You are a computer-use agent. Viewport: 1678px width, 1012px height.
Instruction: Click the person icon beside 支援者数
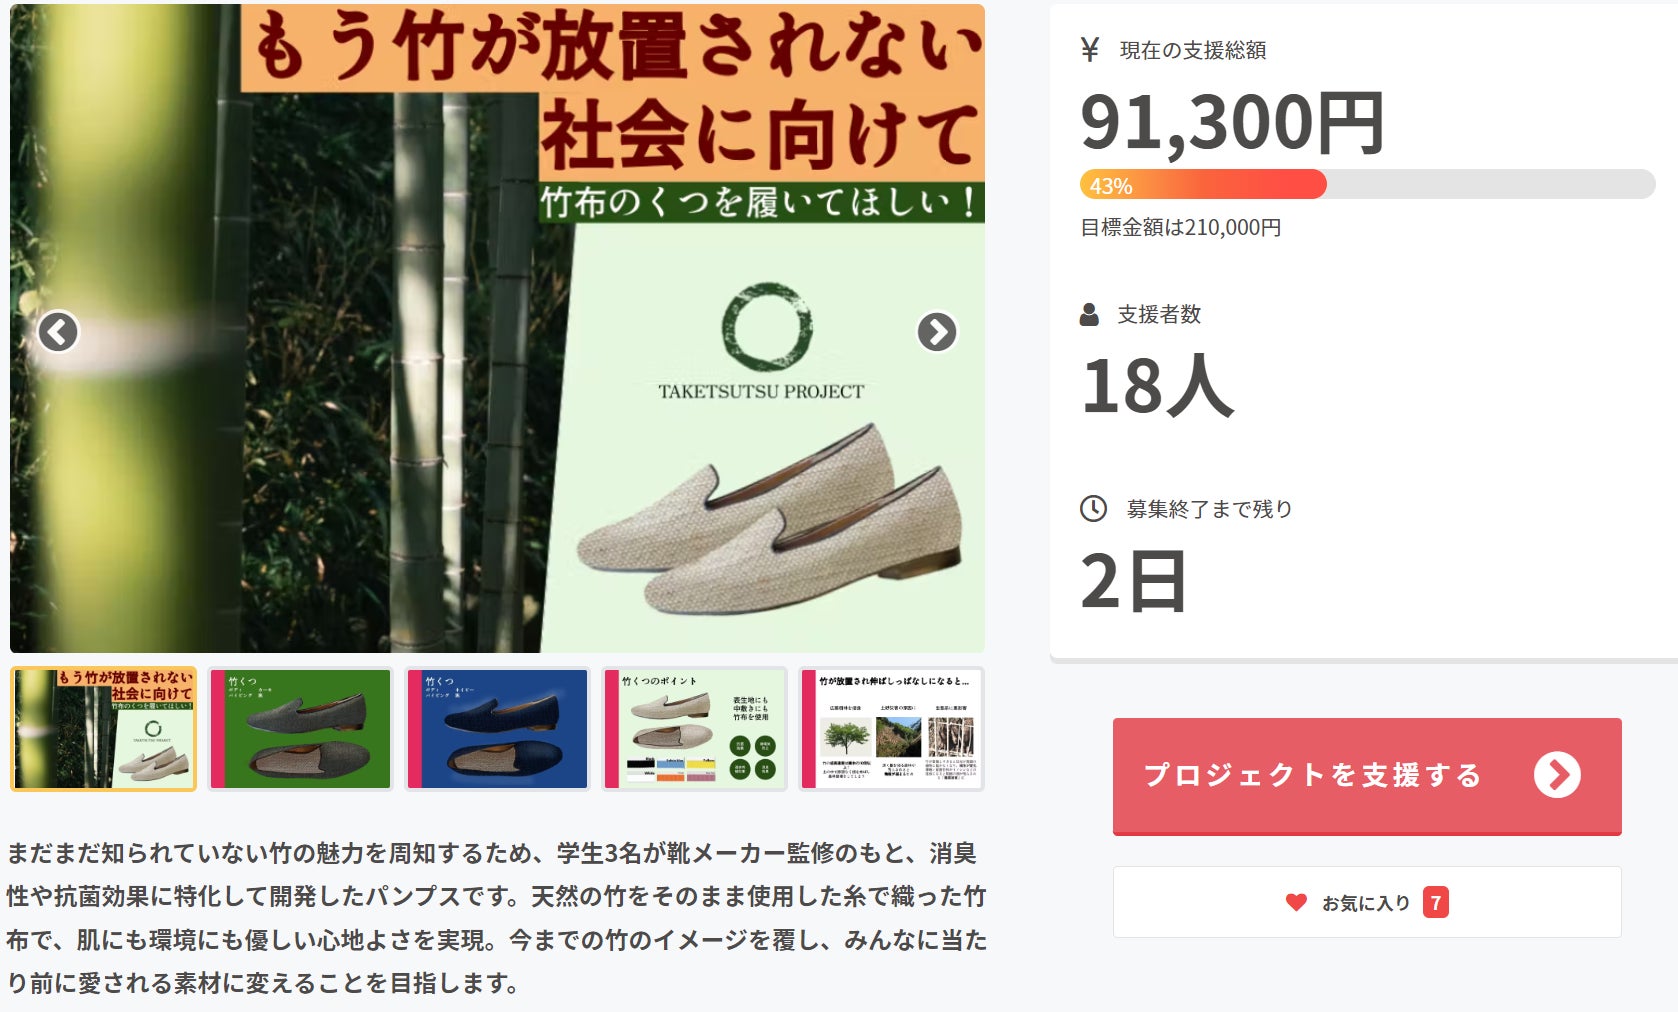[1089, 315]
